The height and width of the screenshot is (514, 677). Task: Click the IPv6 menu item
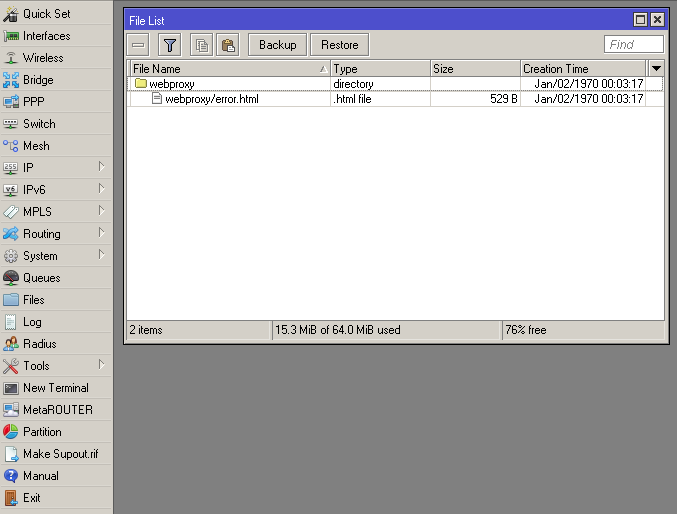(x=56, y=190)
